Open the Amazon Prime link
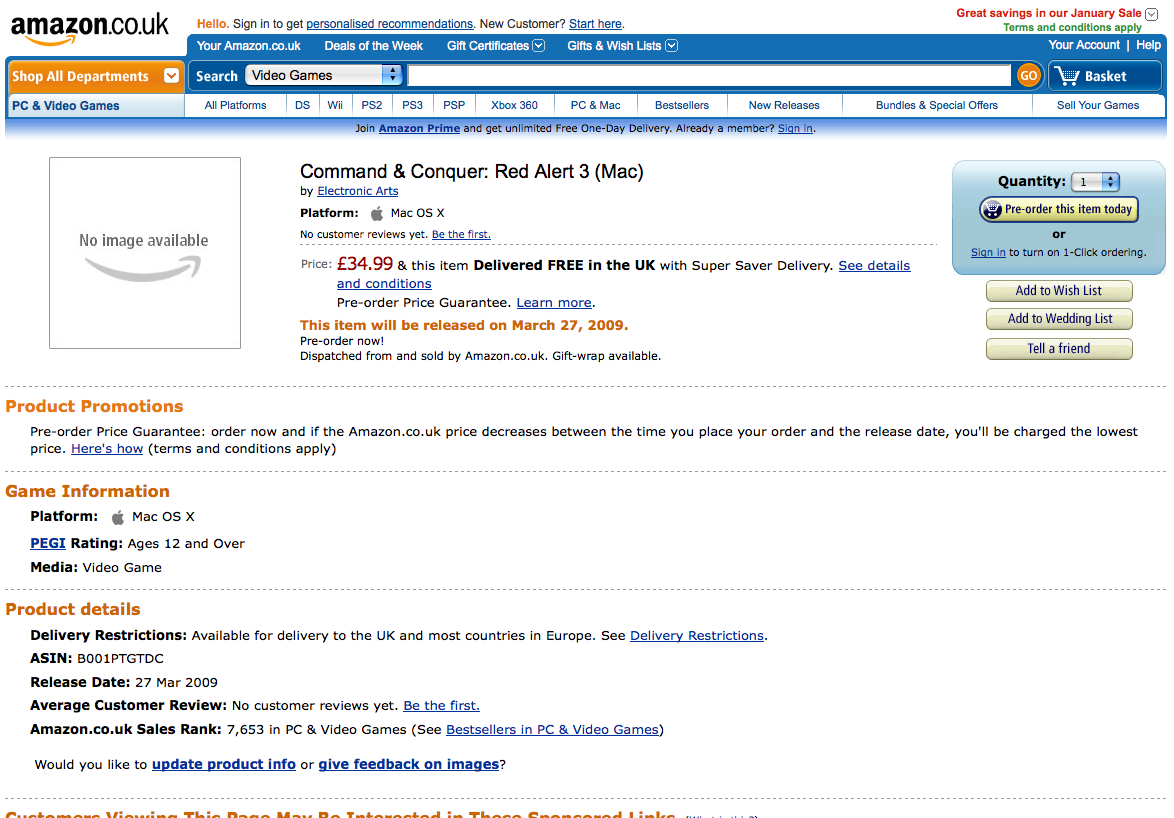1174x818 pixels. 419,128
